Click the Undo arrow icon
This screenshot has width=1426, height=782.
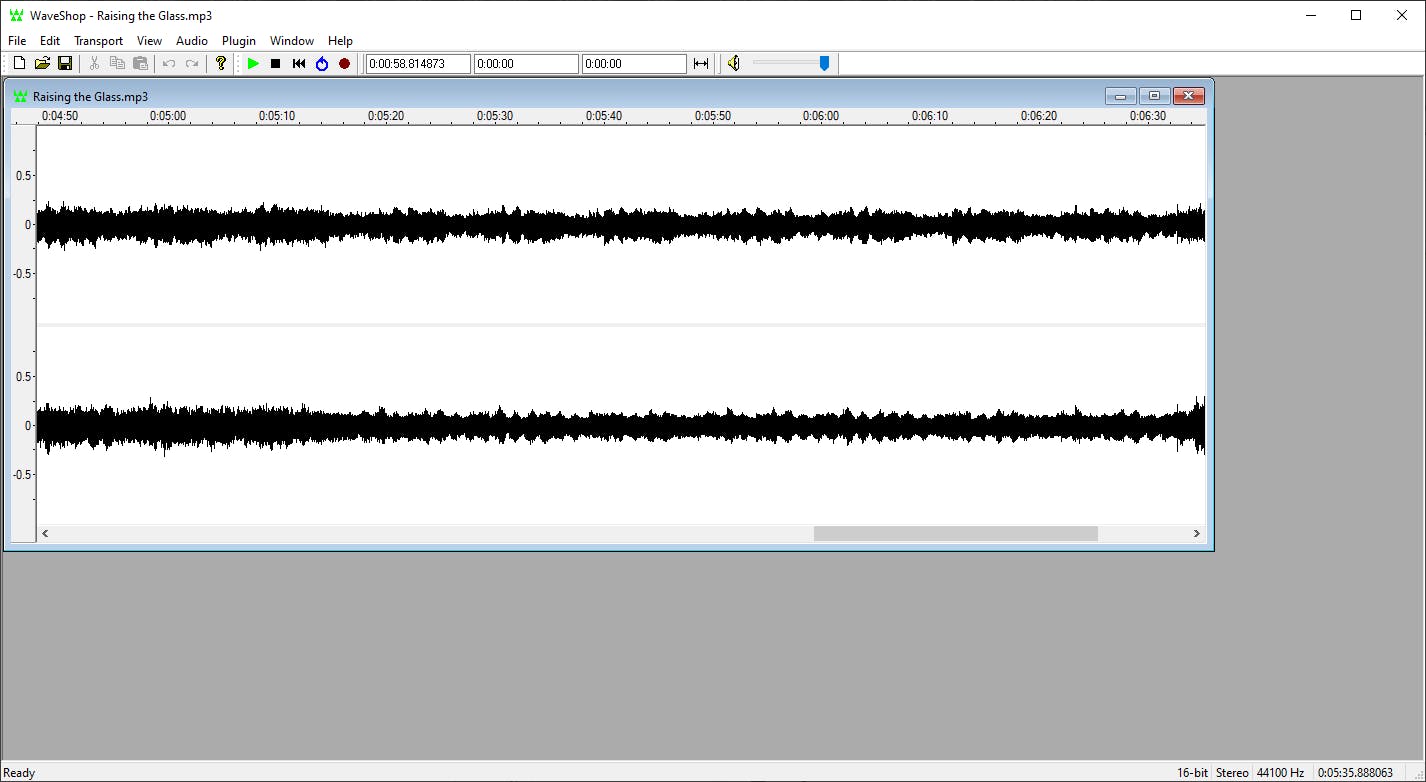click(x=169, y=64)
